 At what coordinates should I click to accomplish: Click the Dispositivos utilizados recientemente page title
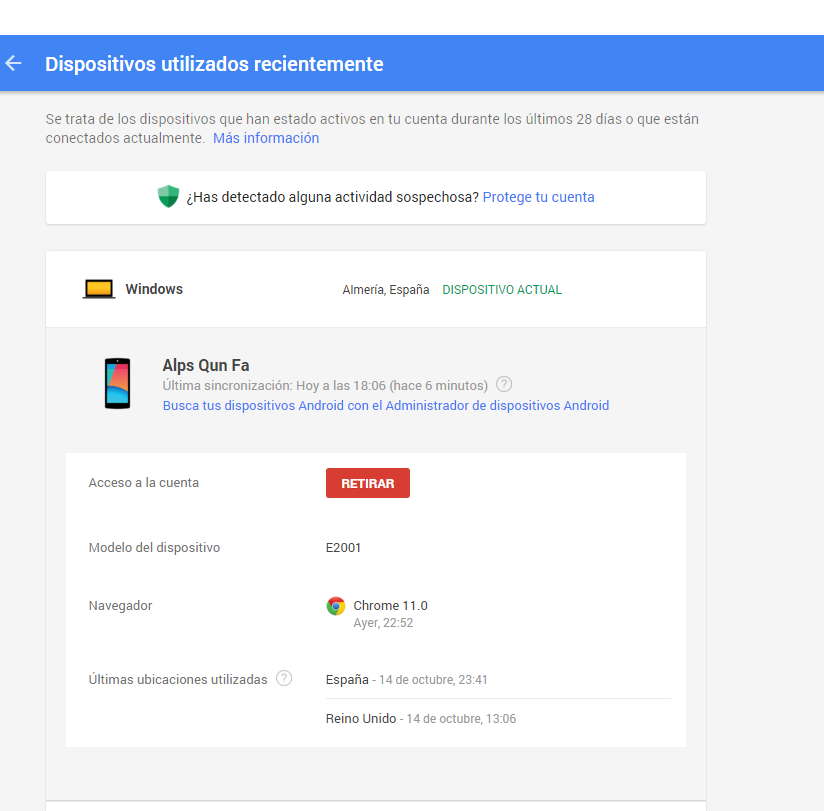pyautogui.click(x=214, y=64)
